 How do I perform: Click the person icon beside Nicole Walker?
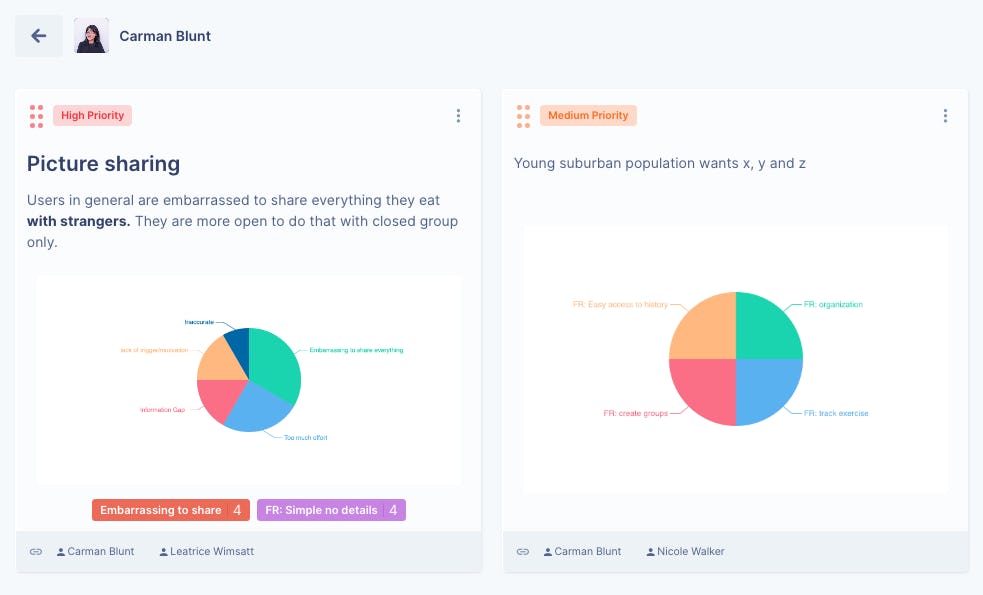click(x=651, y=551)
